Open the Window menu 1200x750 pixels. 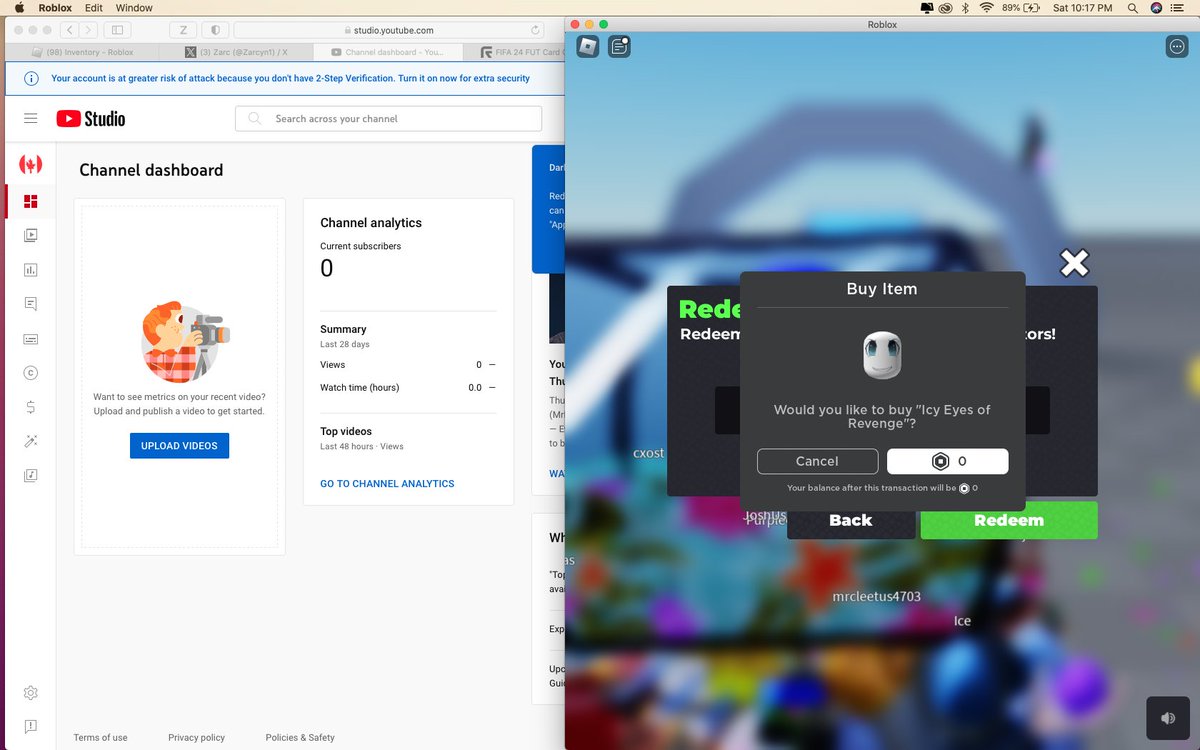tap(134, 7)
